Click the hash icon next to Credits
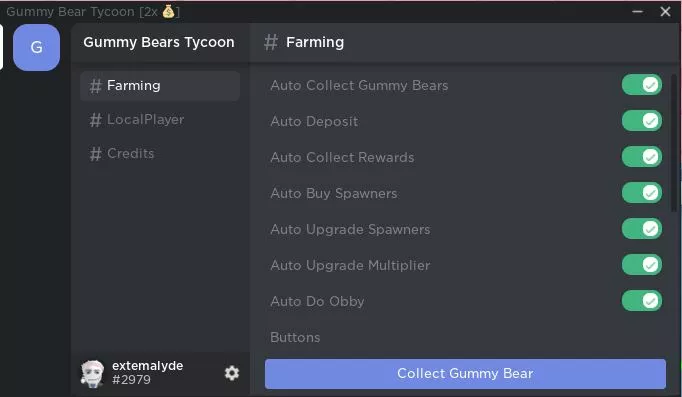 coord(96,154)
